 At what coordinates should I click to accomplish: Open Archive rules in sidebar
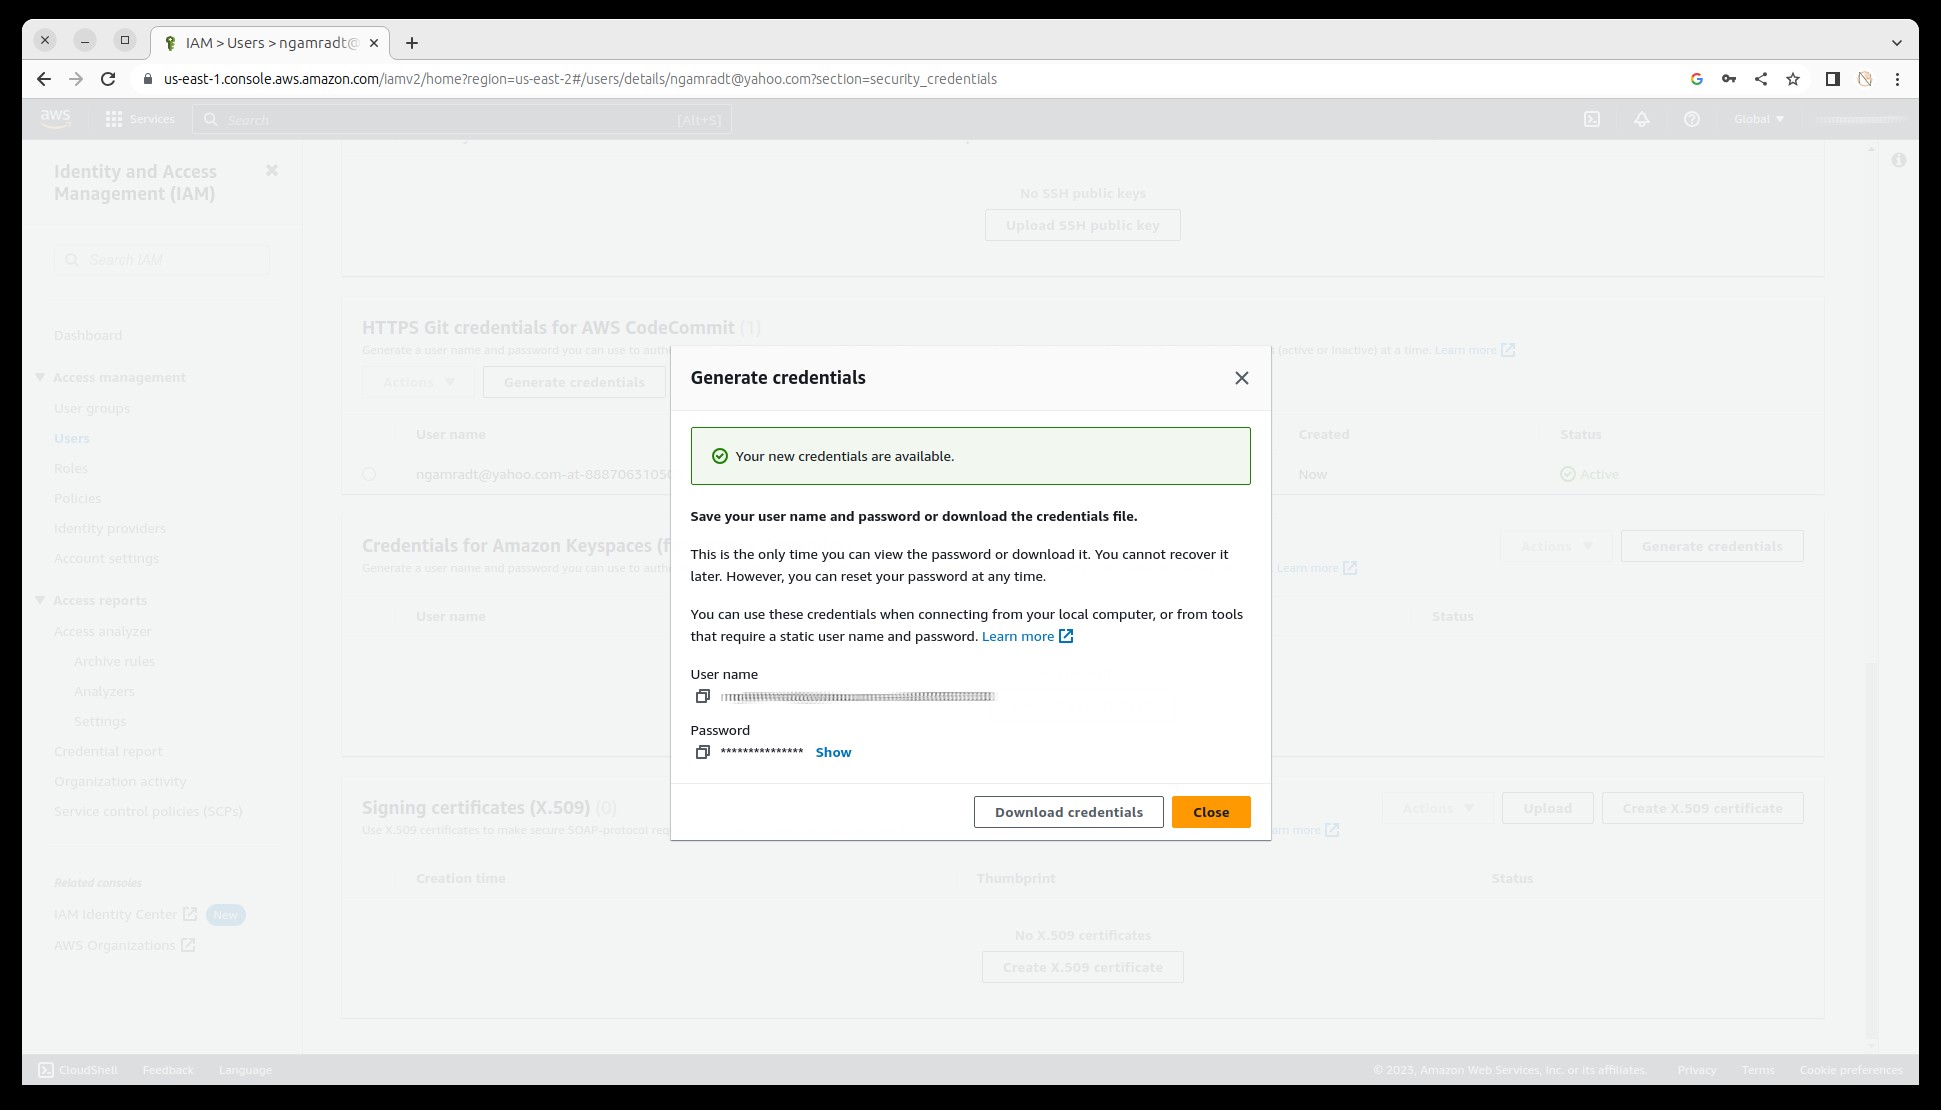pyautogui.click(x=114, y=661)
